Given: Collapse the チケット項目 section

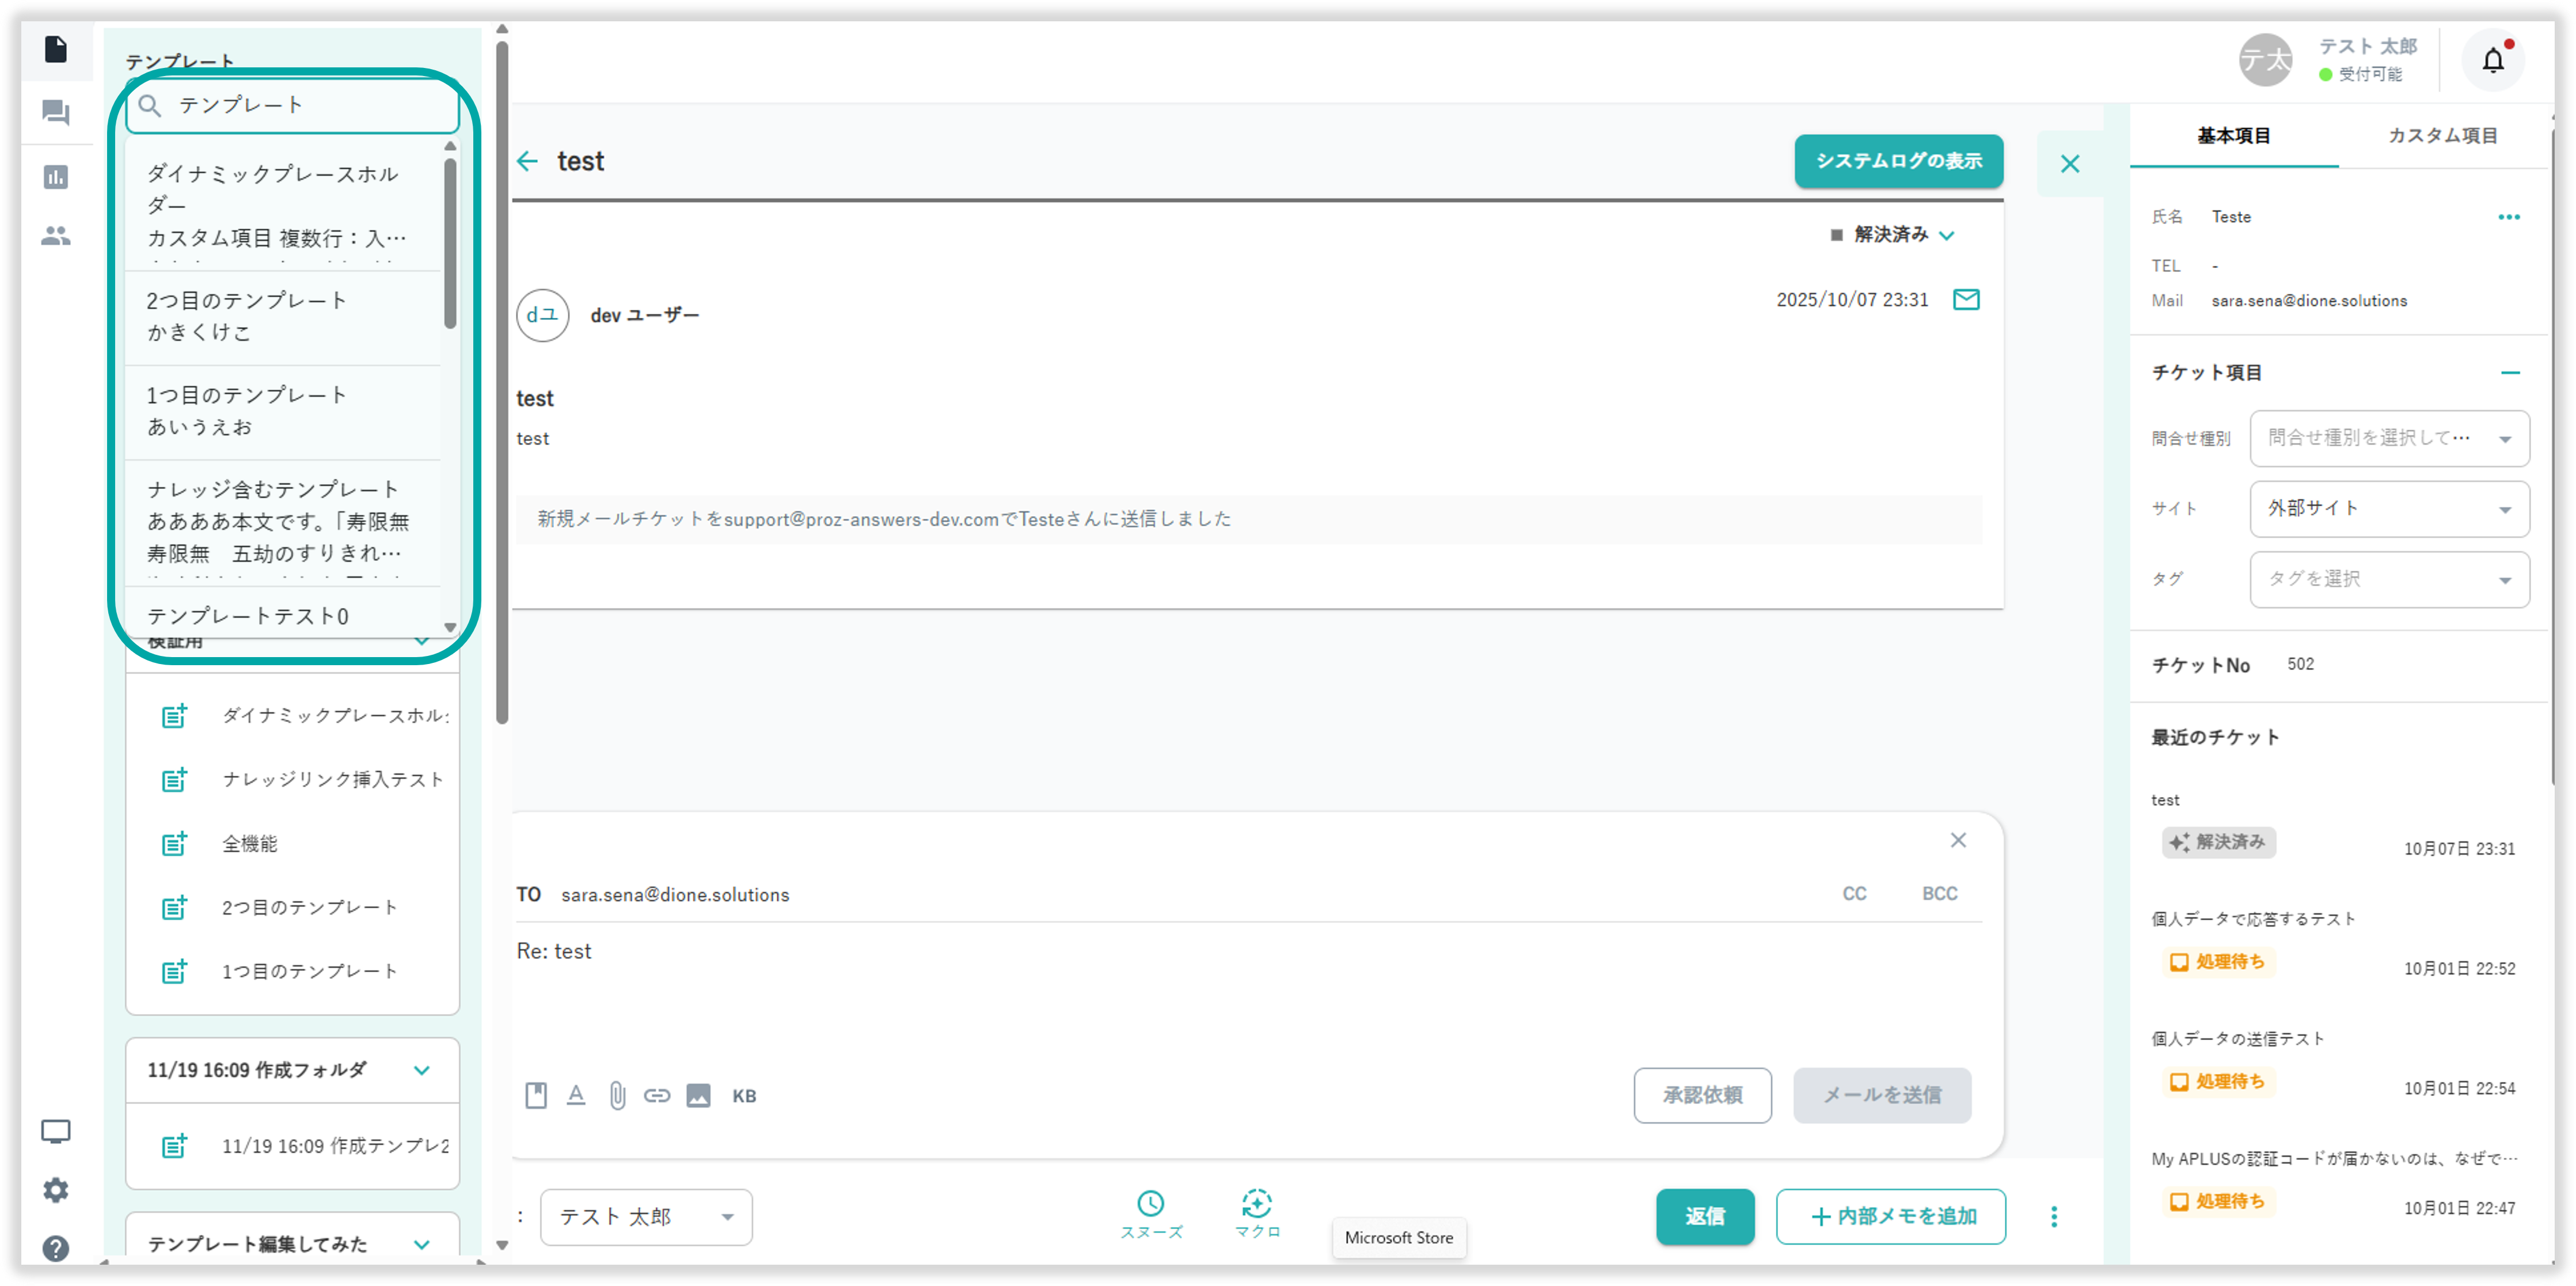Looking at the screenshot, I should click(2510, 372).
